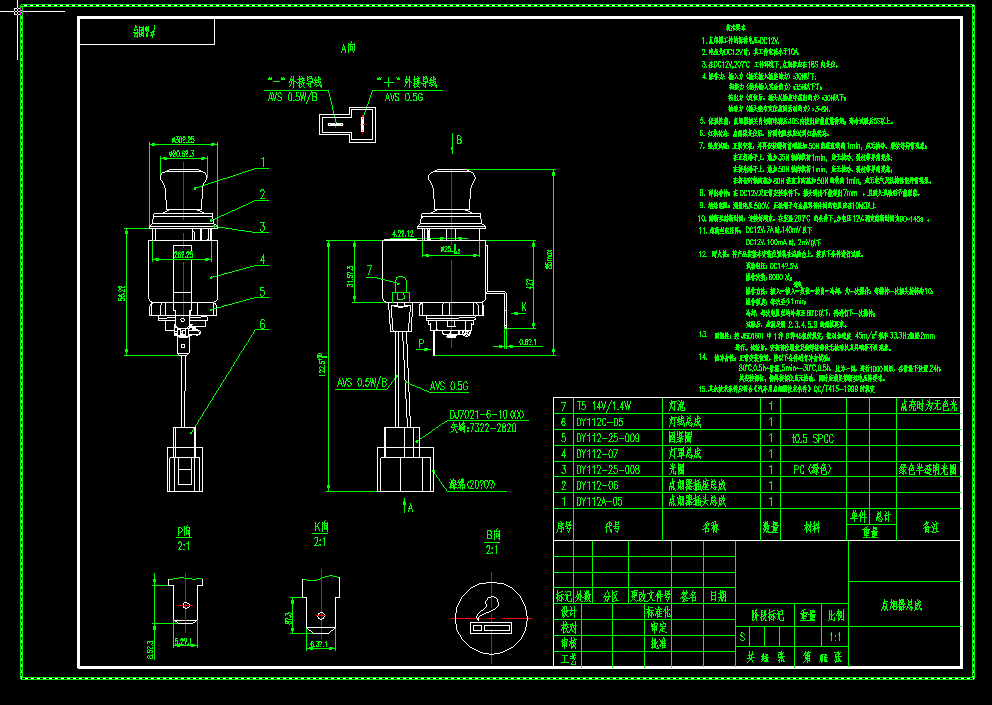
Task: Select material entry "PC (绿色)"
Action: (812, 470)
